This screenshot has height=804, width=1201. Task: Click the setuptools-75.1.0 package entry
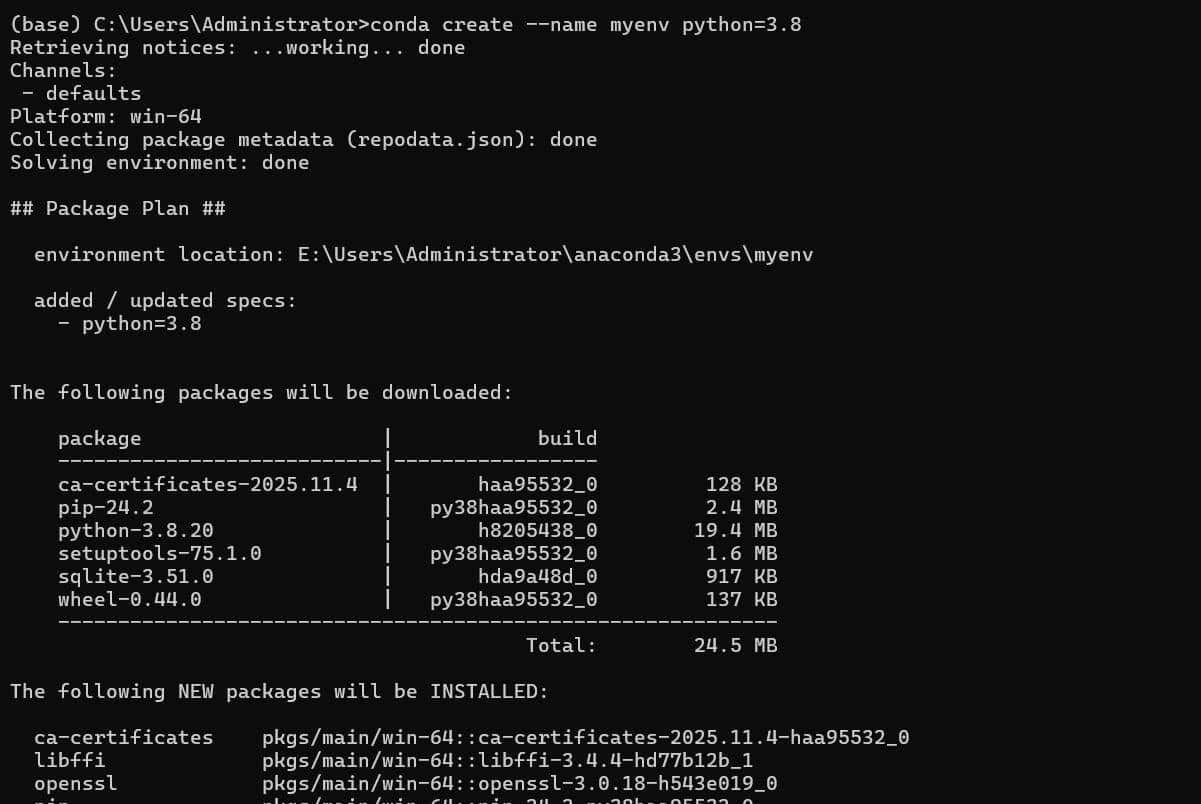pyautogui.click(x=159, y=553)
